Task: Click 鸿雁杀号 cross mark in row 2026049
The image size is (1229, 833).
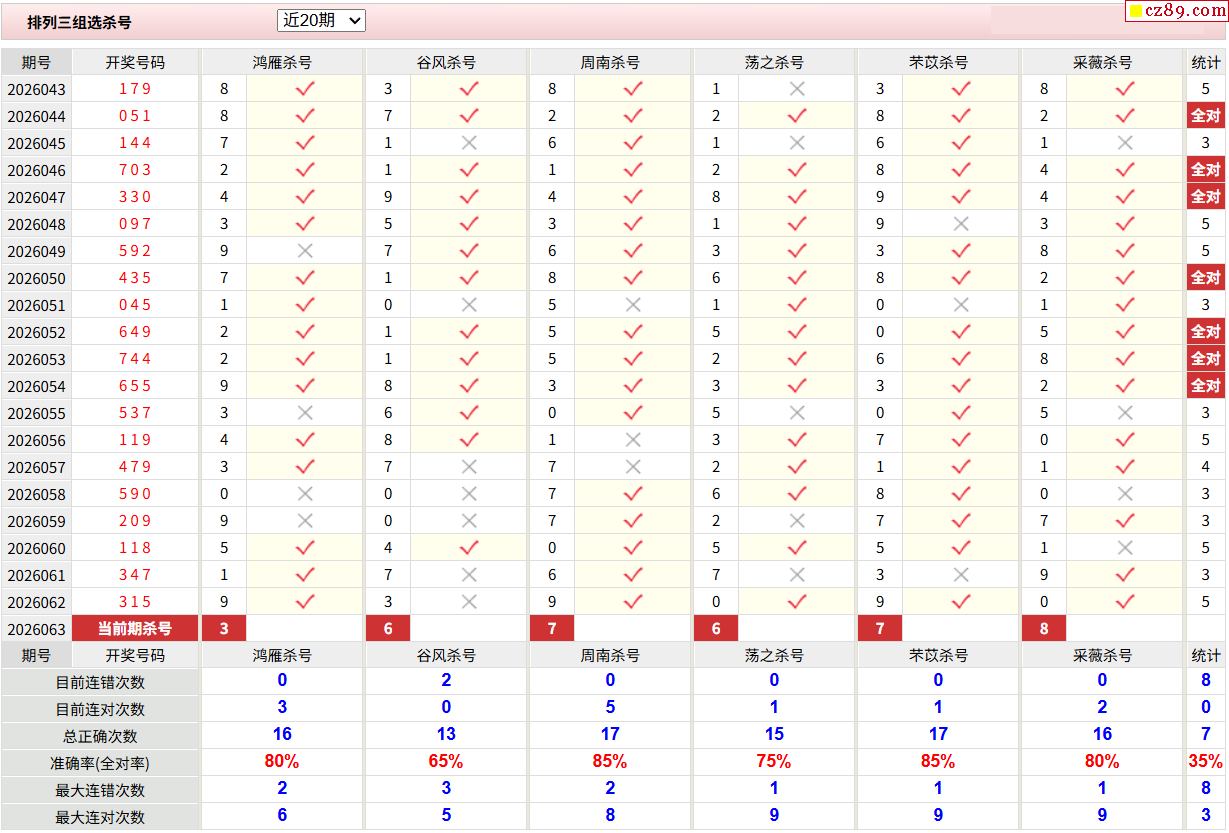Action: pos(305,251)
